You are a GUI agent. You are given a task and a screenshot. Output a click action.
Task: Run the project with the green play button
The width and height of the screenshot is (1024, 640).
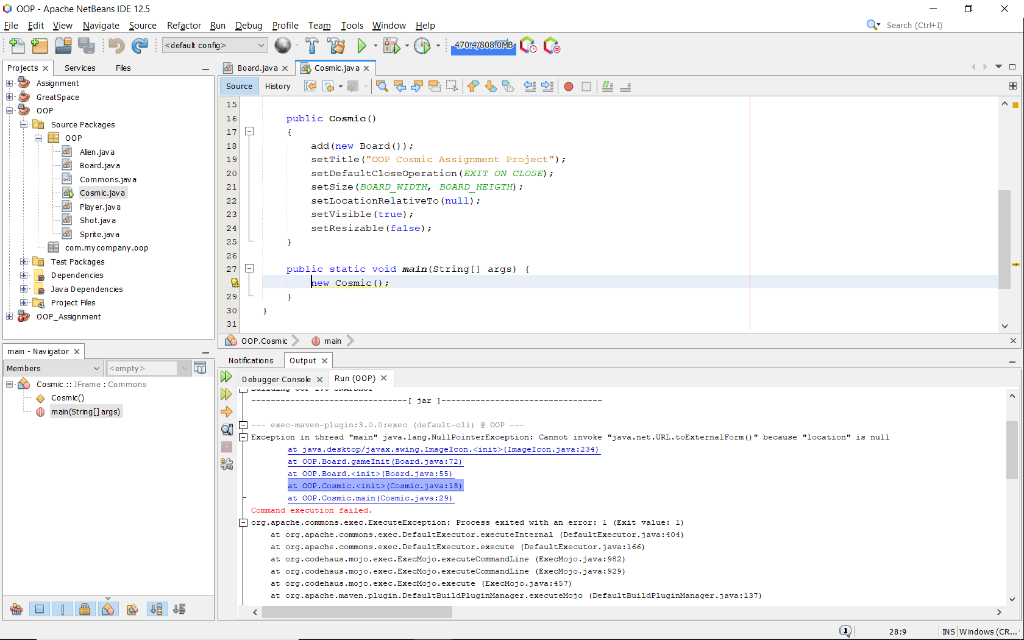point(362,46)
